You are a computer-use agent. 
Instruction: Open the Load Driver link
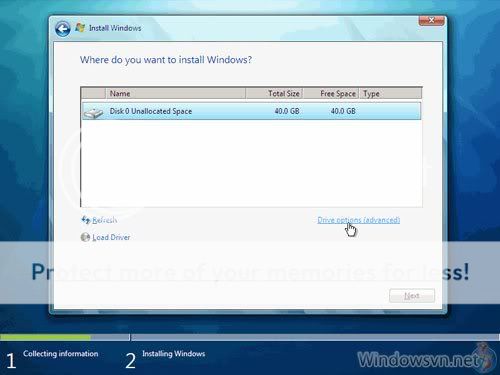tap(111, 237)
